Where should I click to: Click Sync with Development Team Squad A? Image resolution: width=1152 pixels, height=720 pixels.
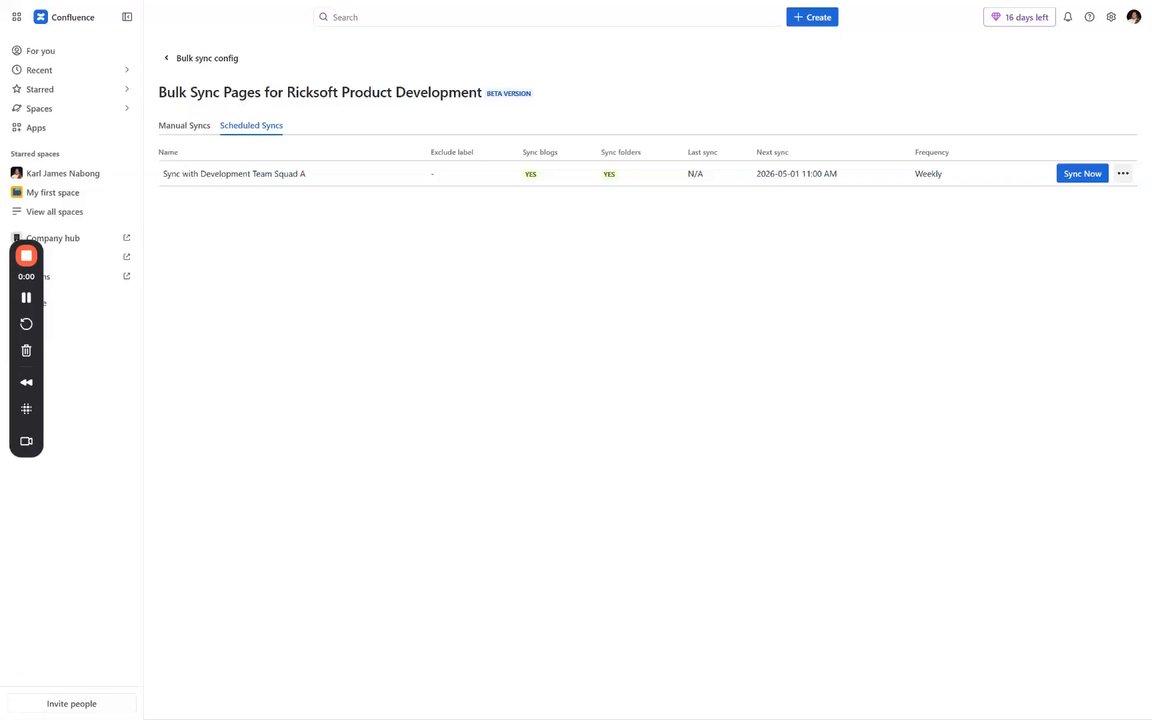point(234,174)
